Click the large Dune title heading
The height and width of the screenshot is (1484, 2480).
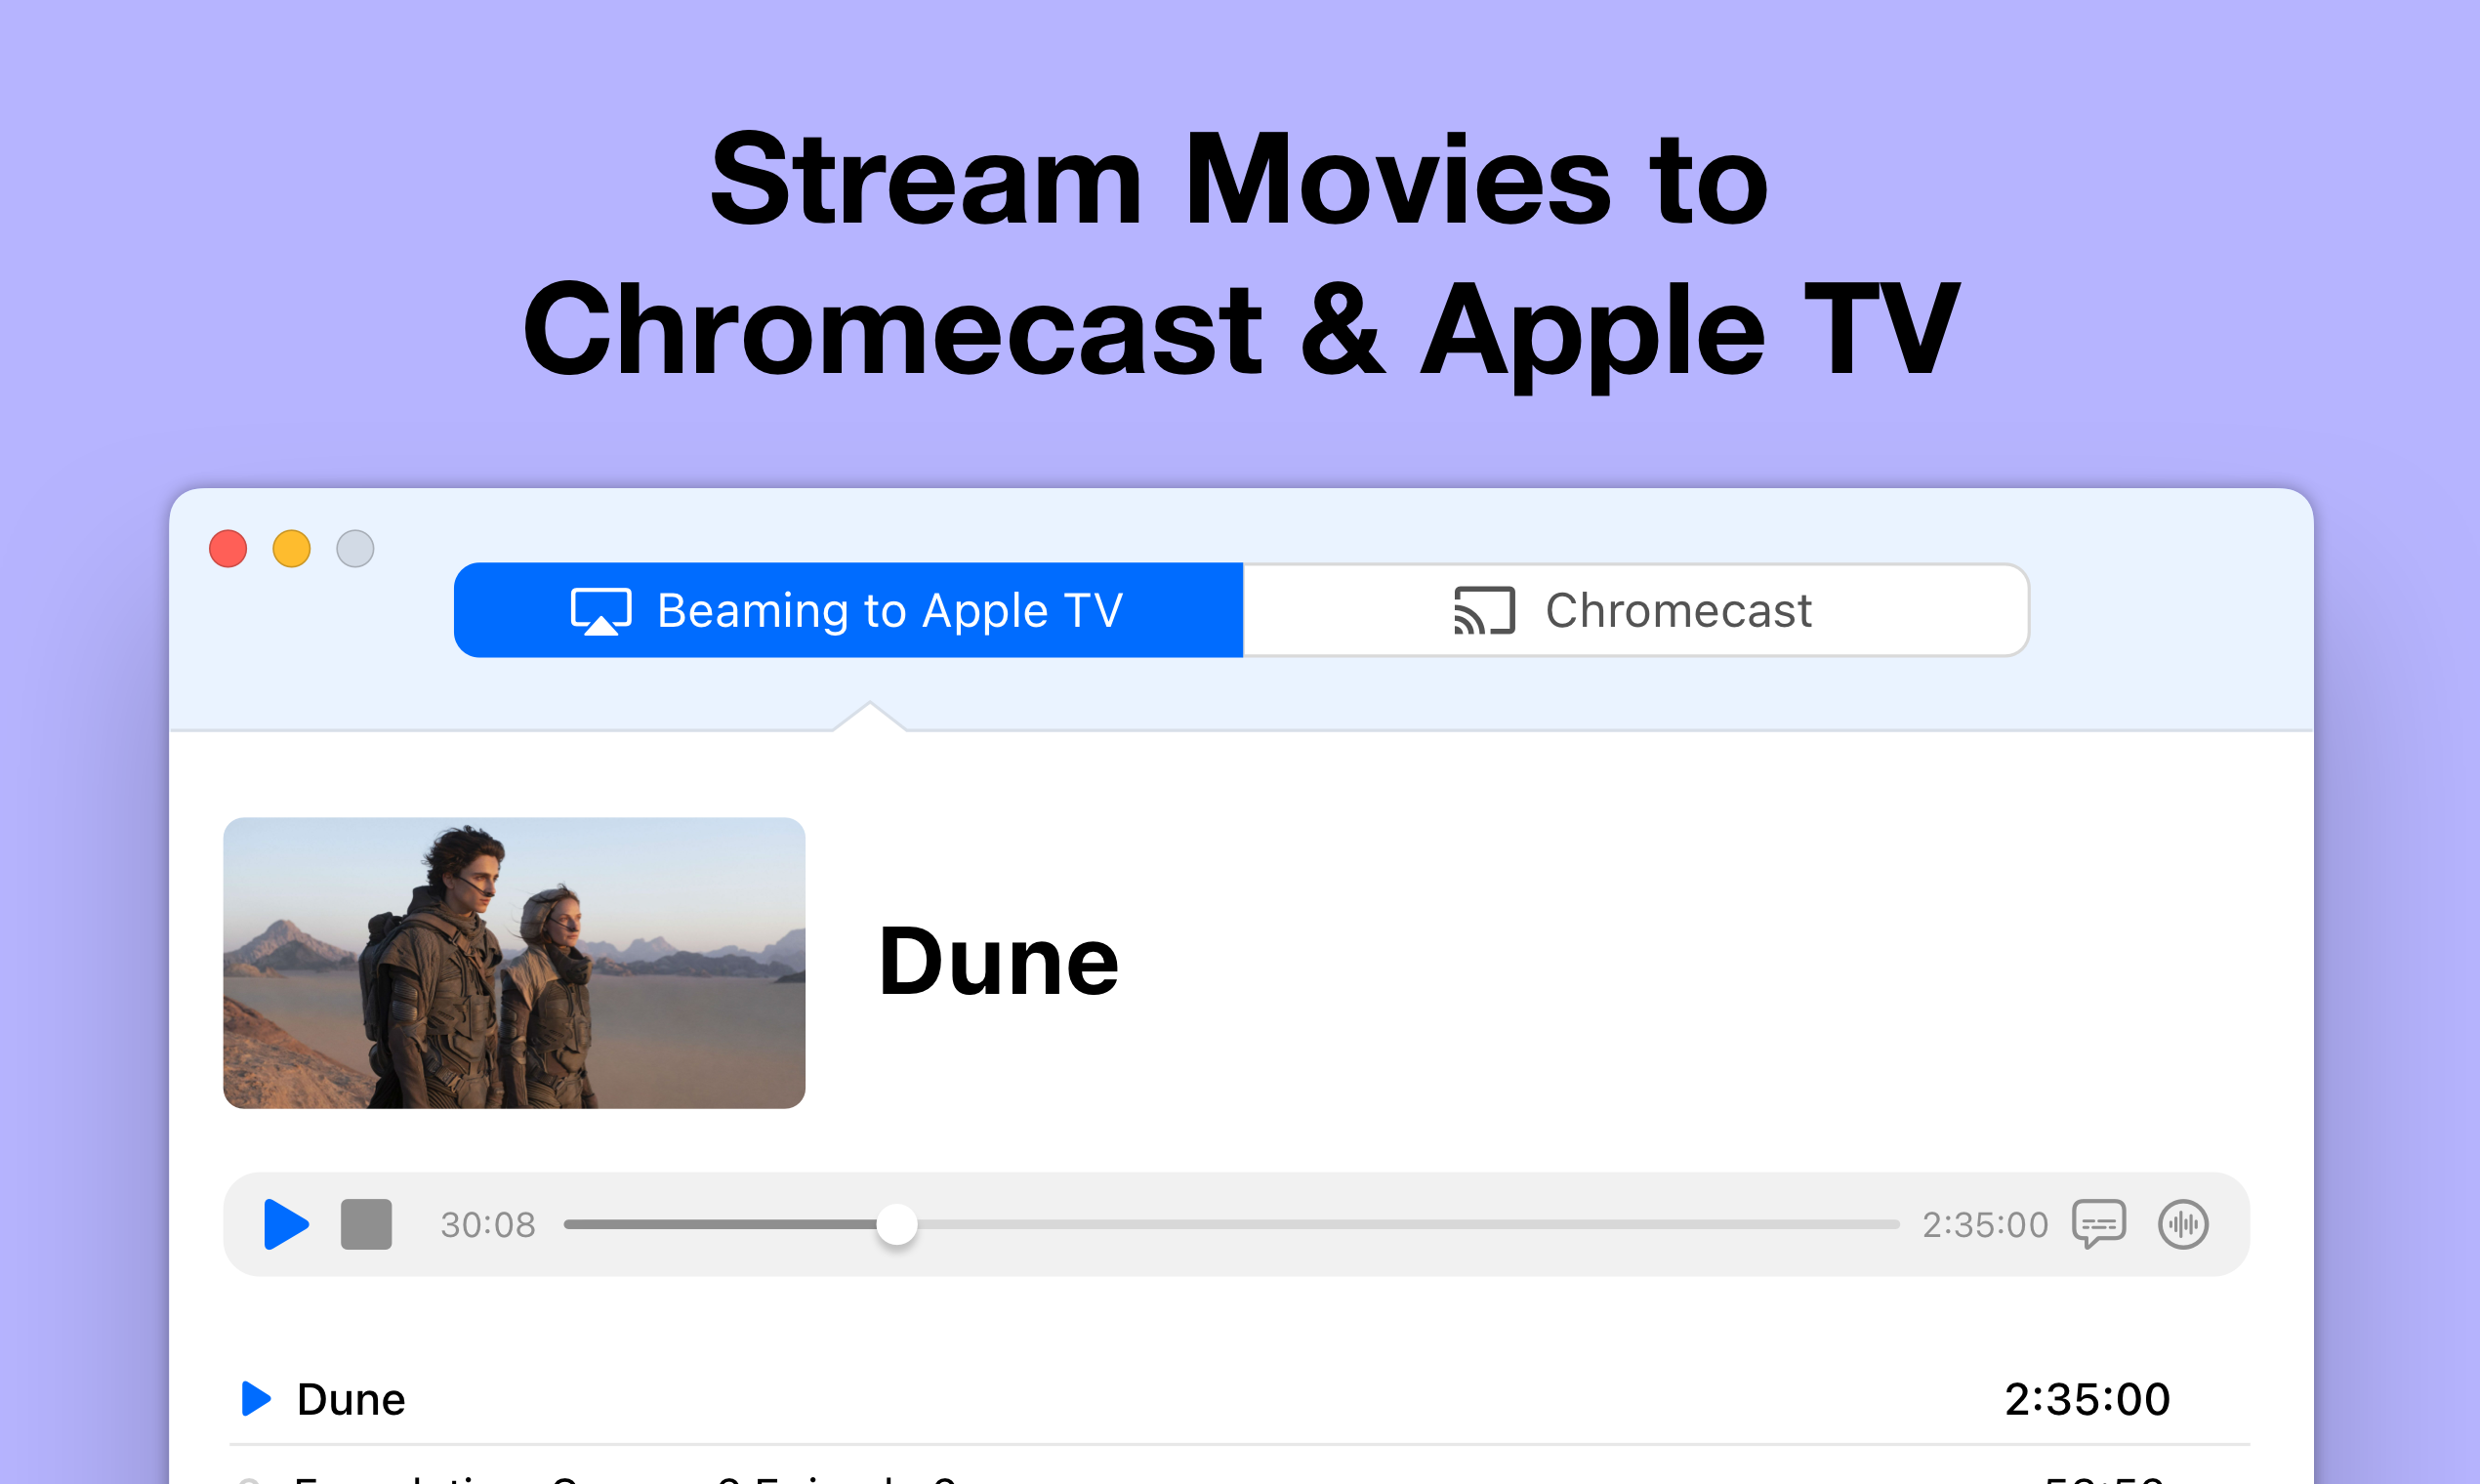(x=998, y=962)
